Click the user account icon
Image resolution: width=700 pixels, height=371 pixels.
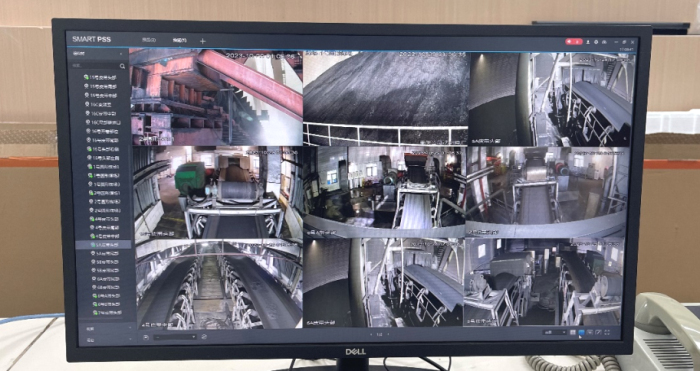(x=588, y=42)
